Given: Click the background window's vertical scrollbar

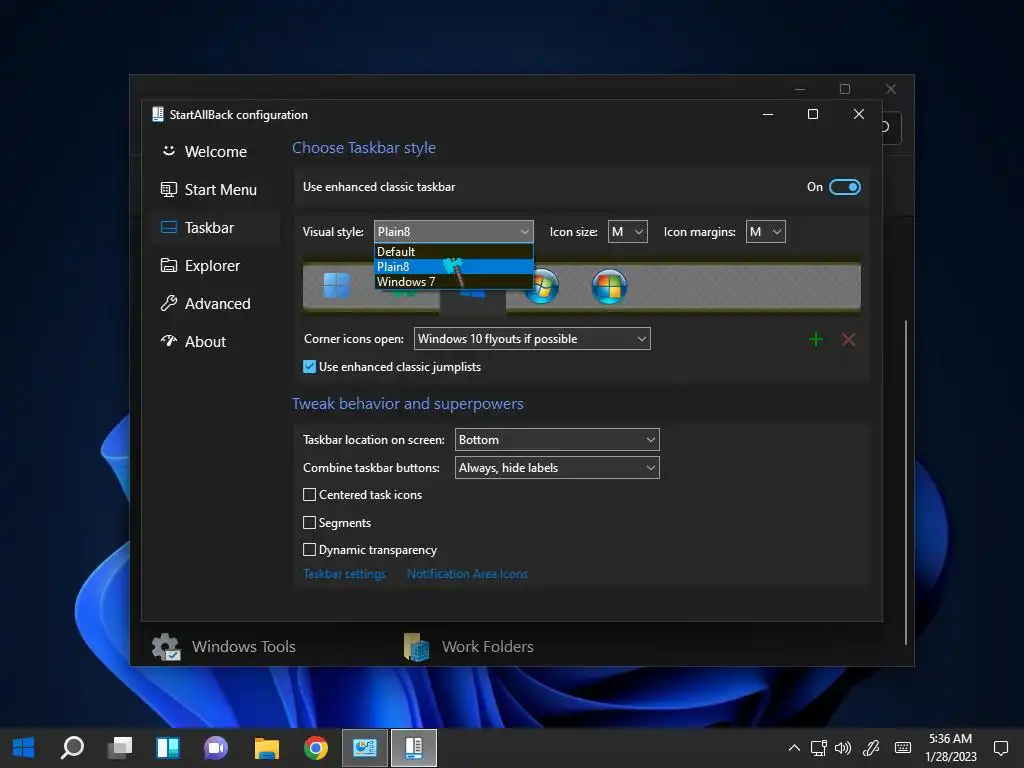Looking at the screenshot, I should point(906,482).
